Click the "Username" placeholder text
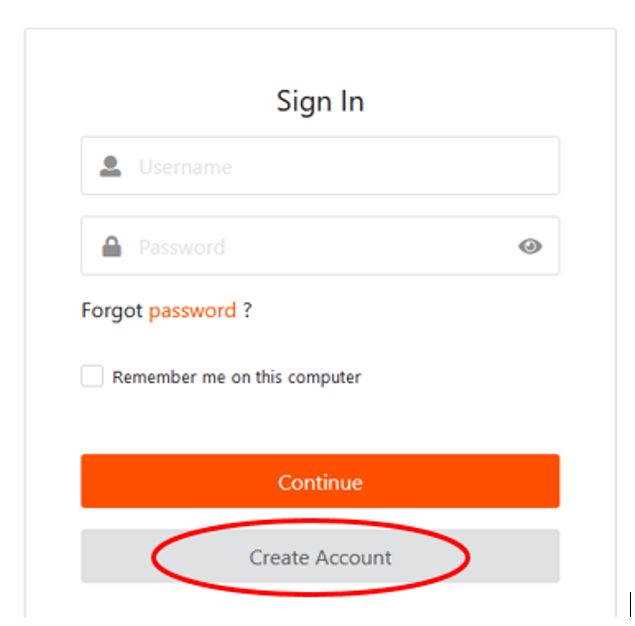 pos(185,167)
